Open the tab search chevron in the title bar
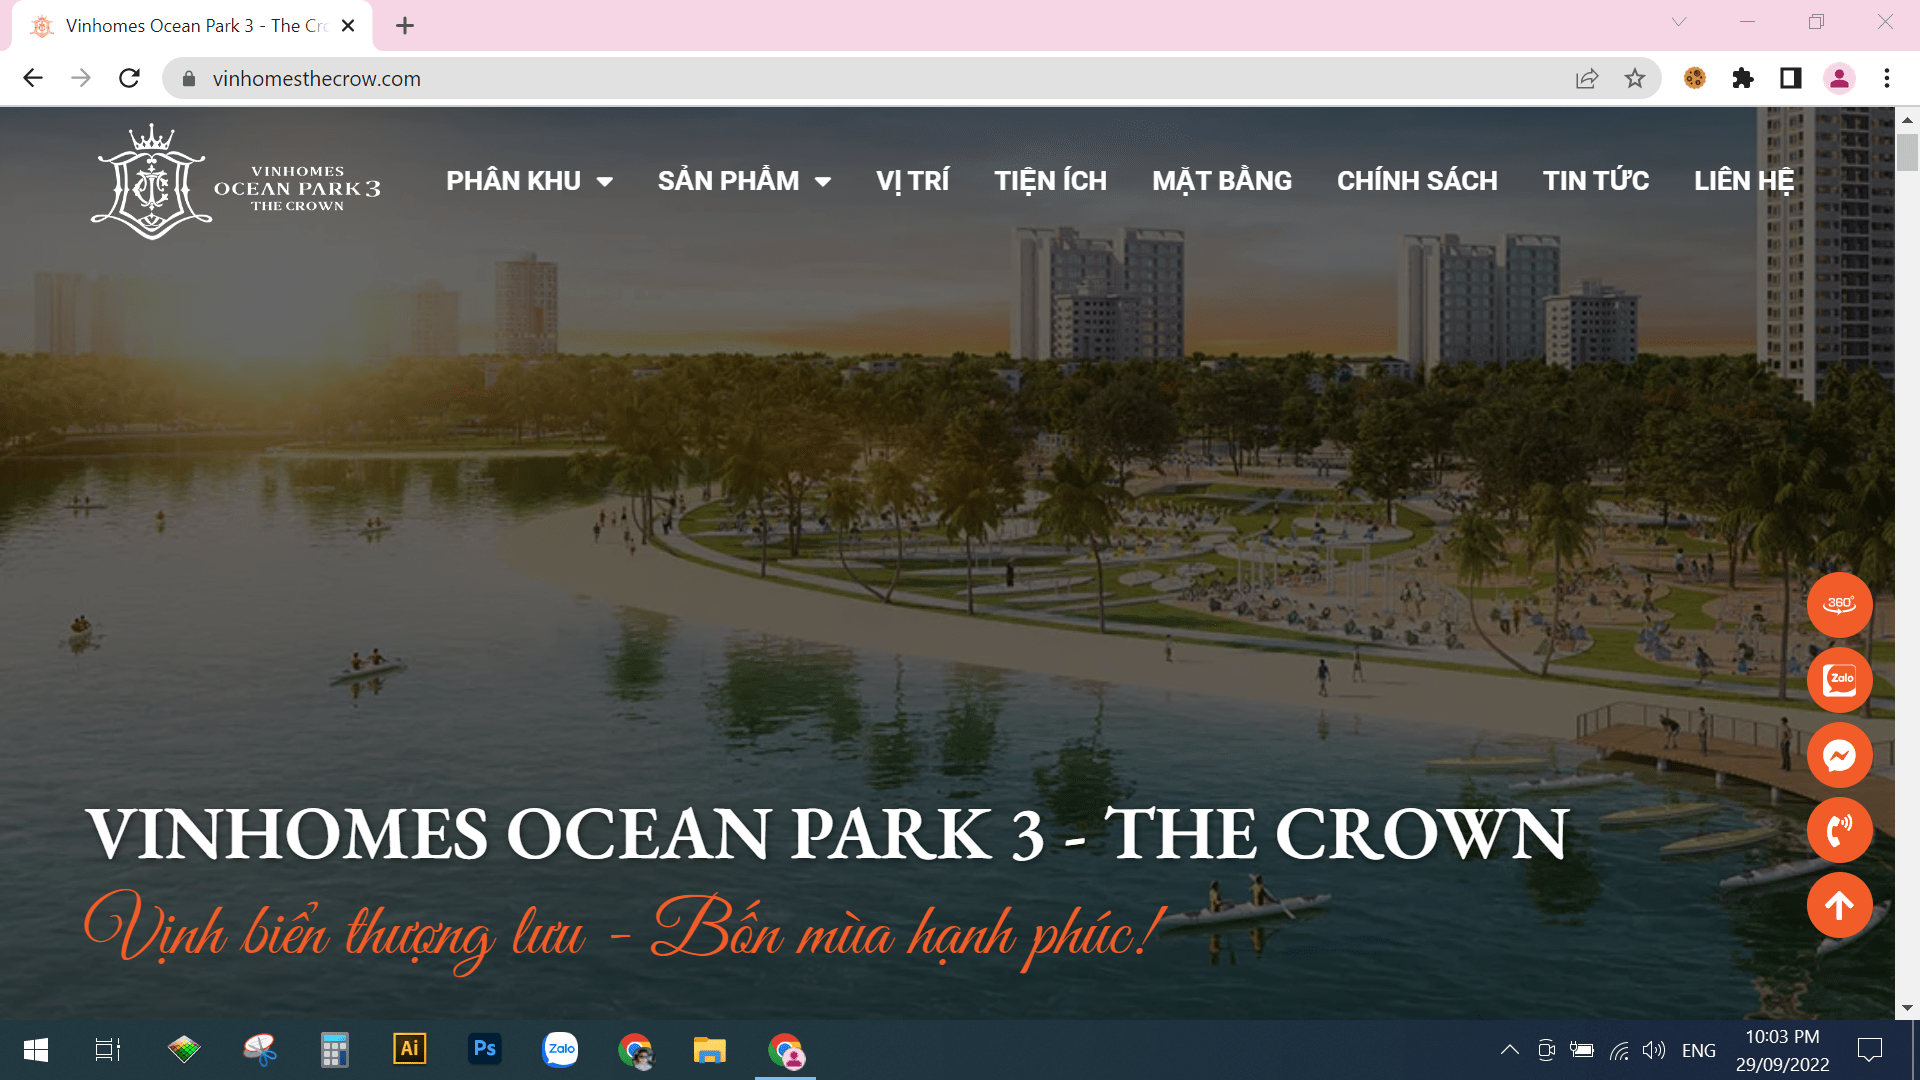 point(1679,22)
